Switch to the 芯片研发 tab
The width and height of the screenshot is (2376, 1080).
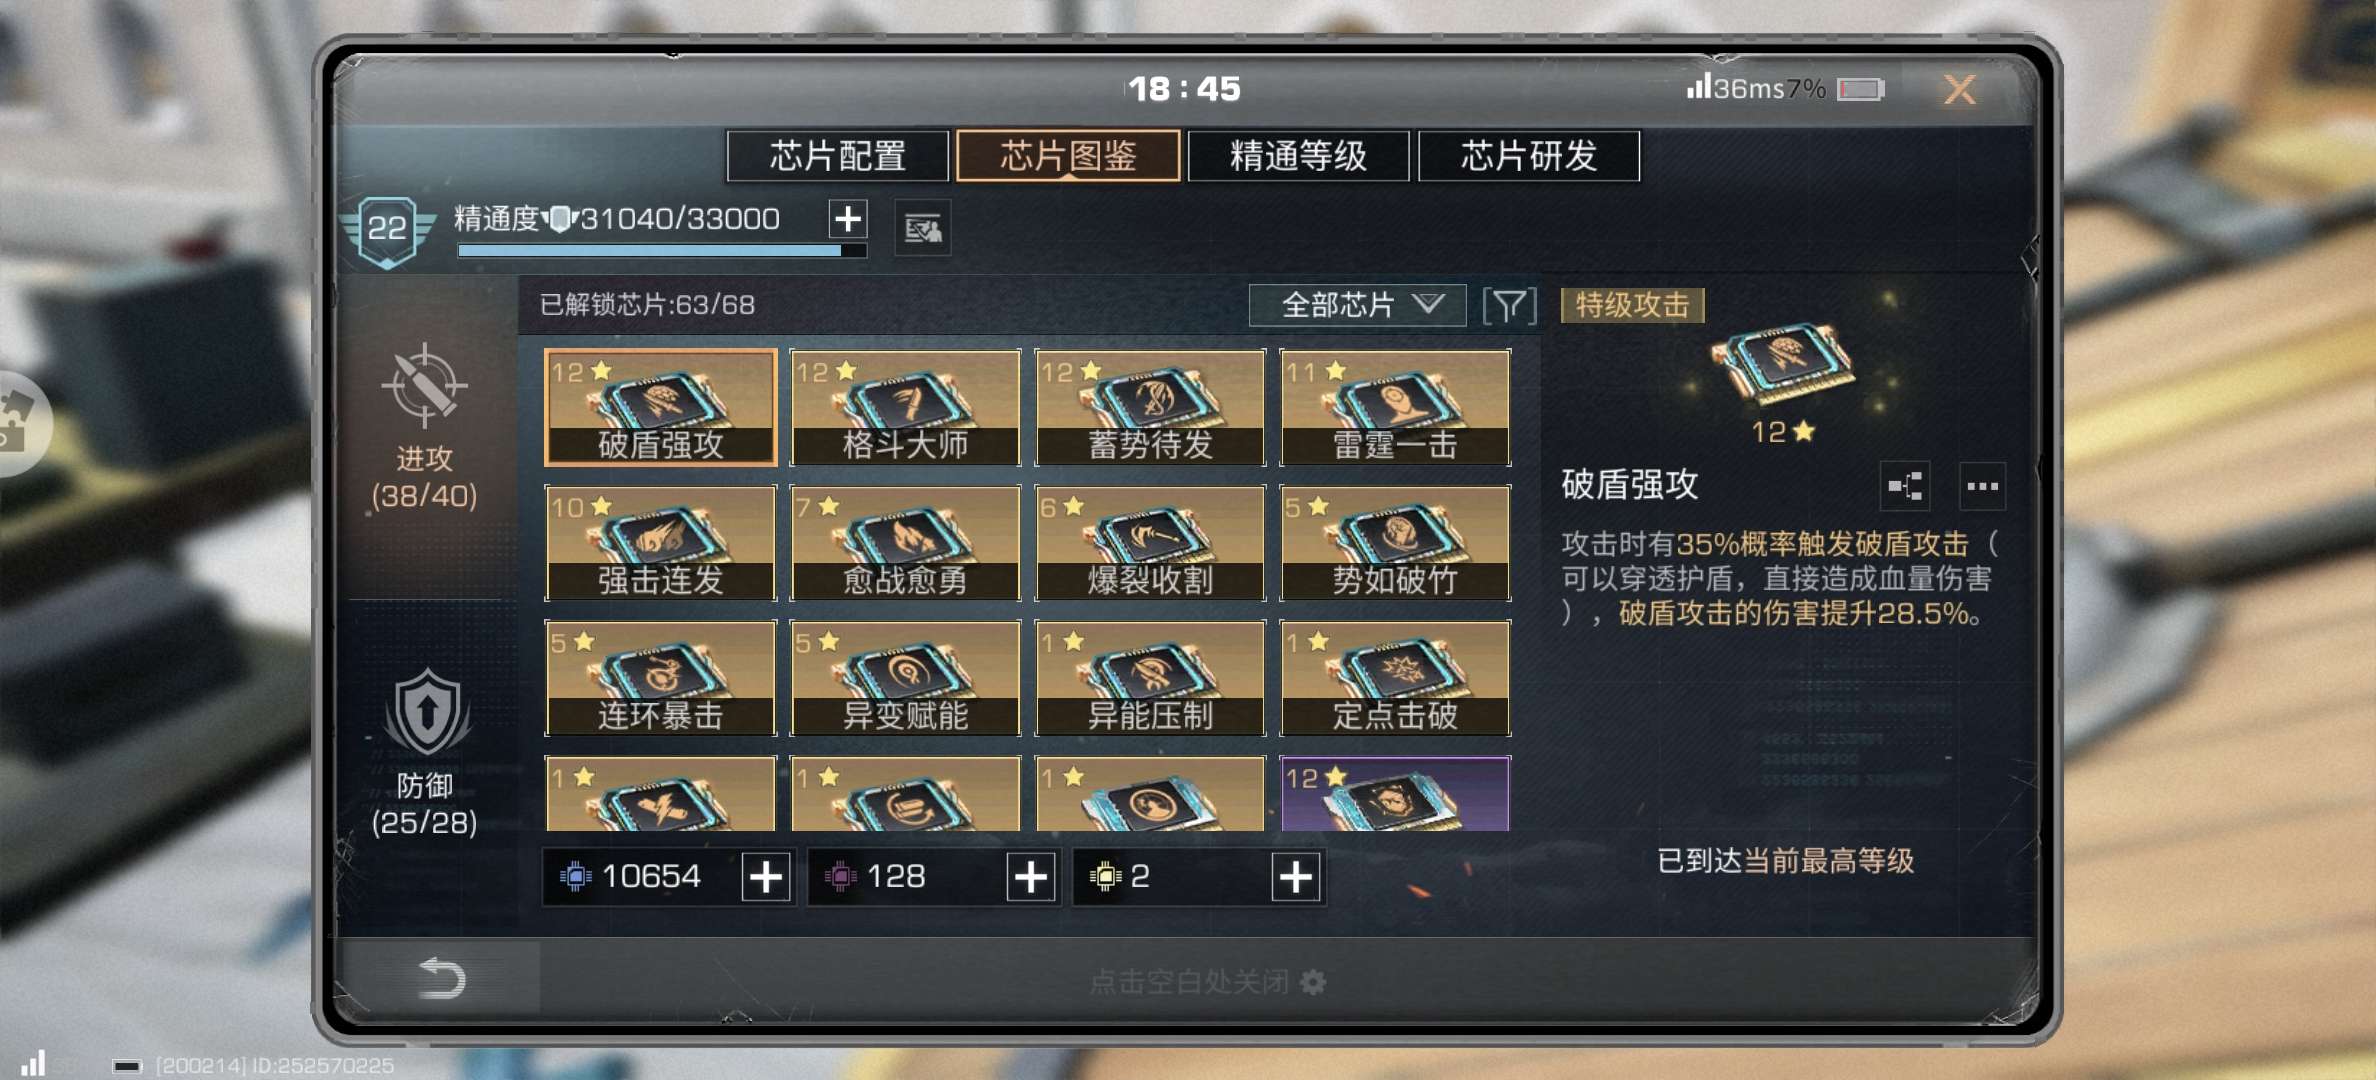[x=1529, y=156]
